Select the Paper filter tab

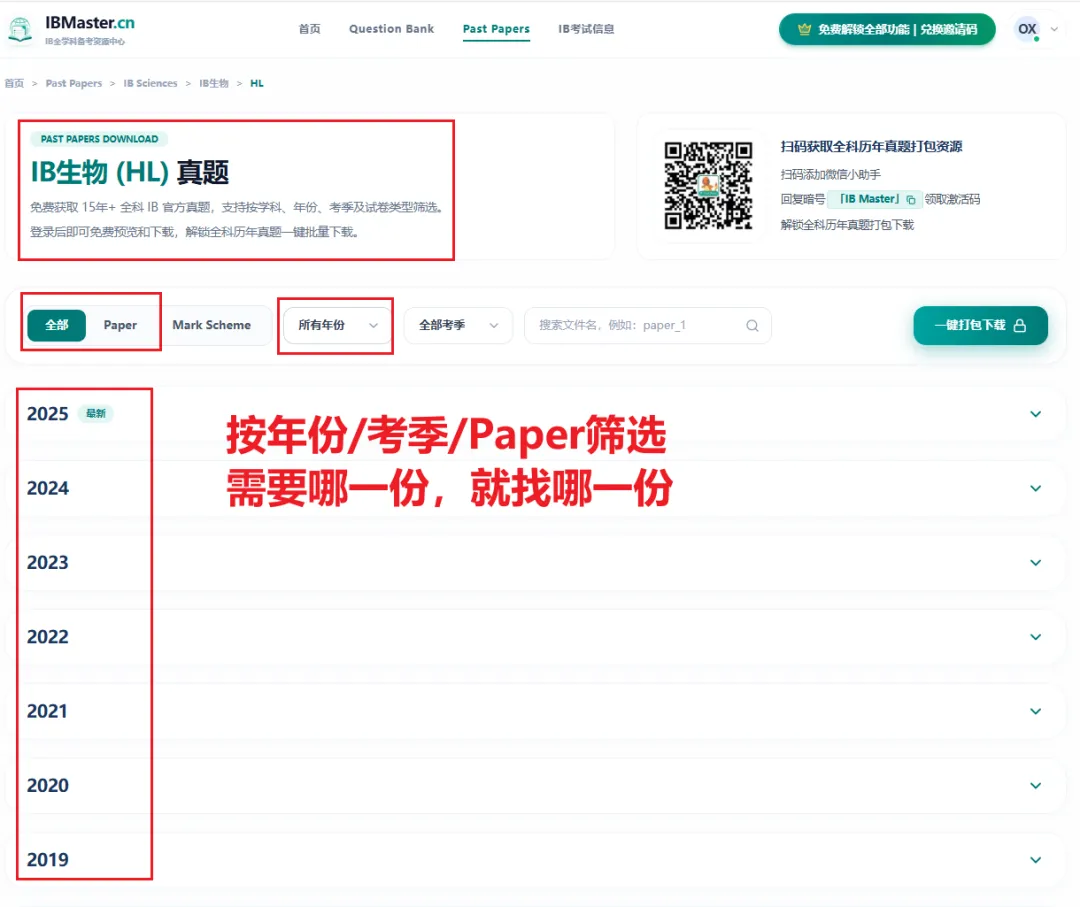tap(120, 325)
